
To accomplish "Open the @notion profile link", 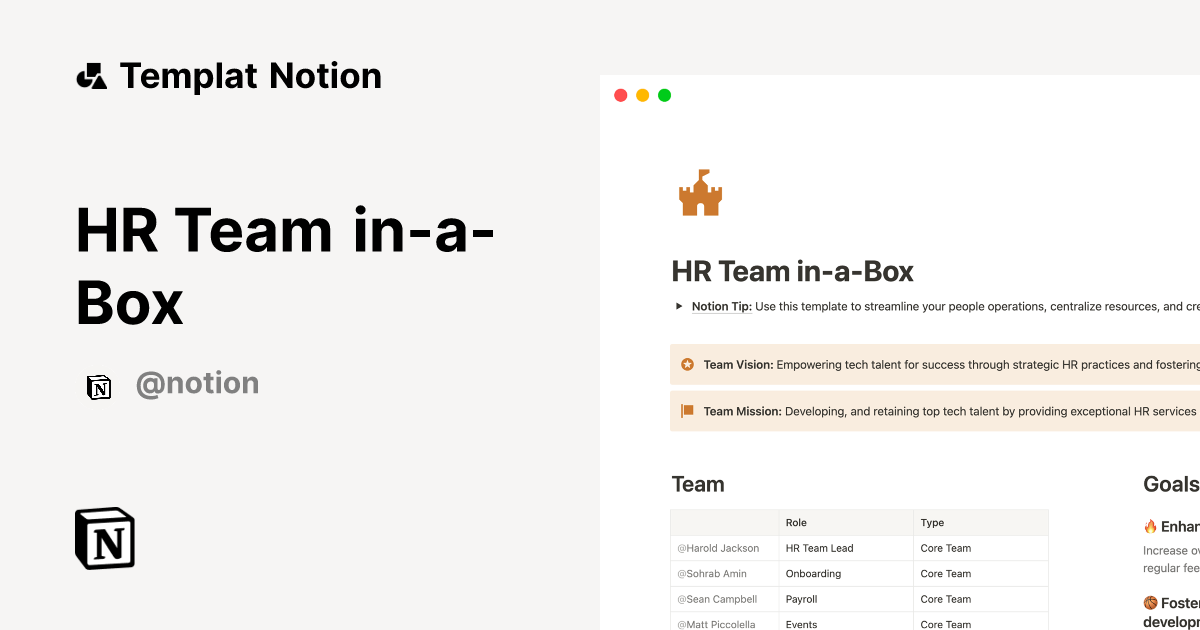I will pyautogui.click(x=198, y=384).
